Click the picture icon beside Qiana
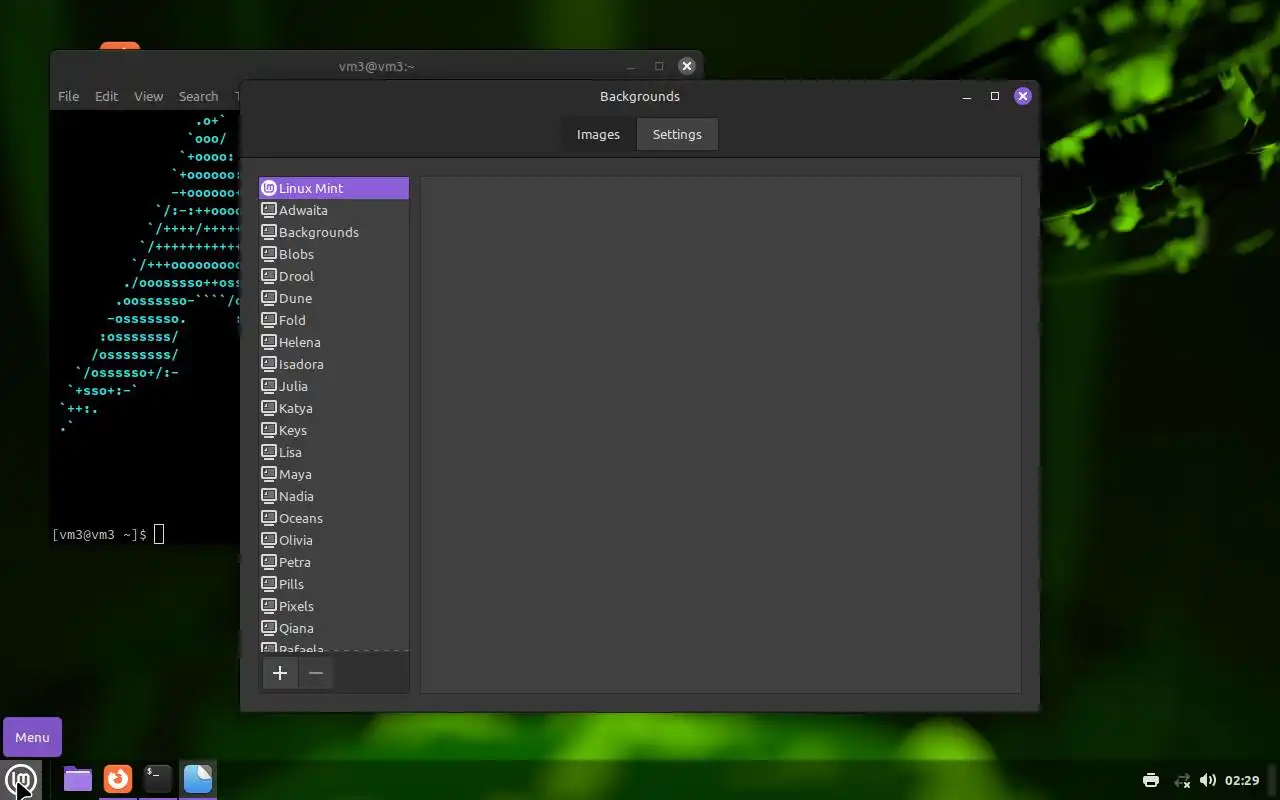This screenshot has height=800, width=1280. pos(268,628)
